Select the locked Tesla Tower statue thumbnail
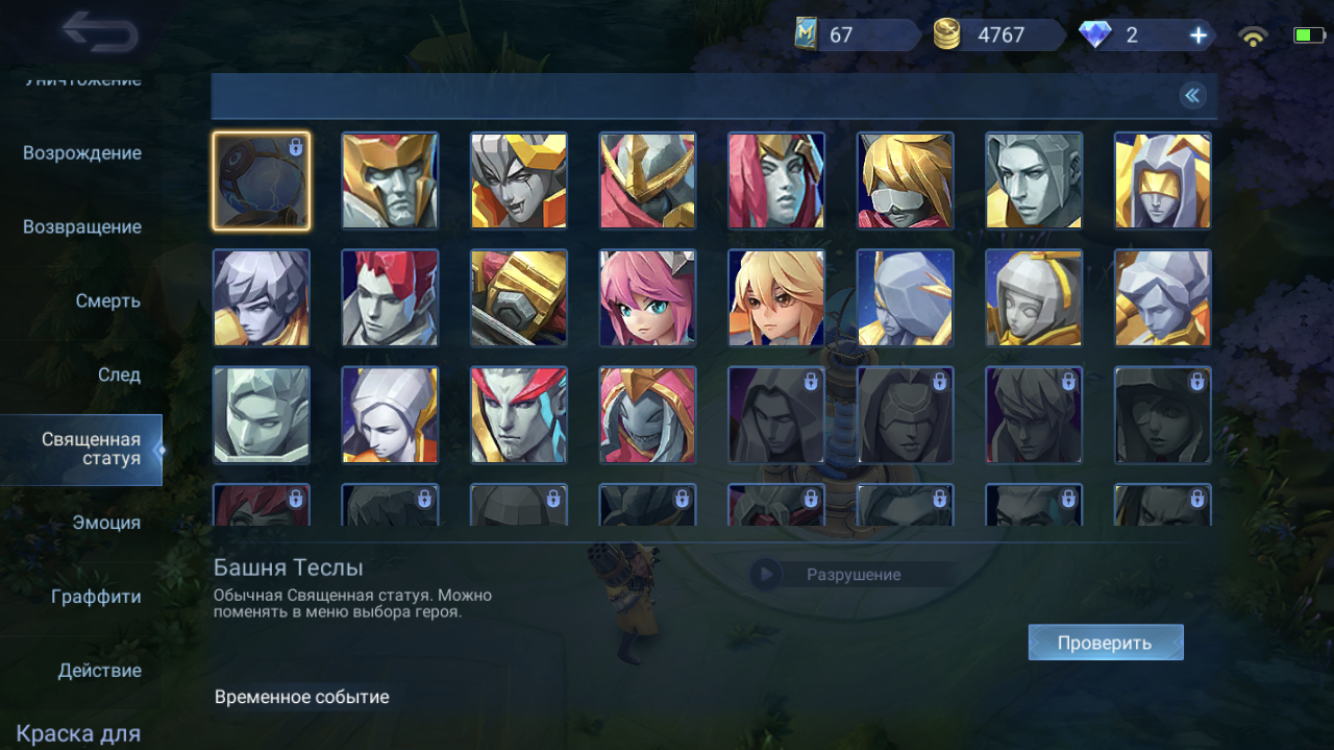The image size is (1334, 750). tap(261, 181)
